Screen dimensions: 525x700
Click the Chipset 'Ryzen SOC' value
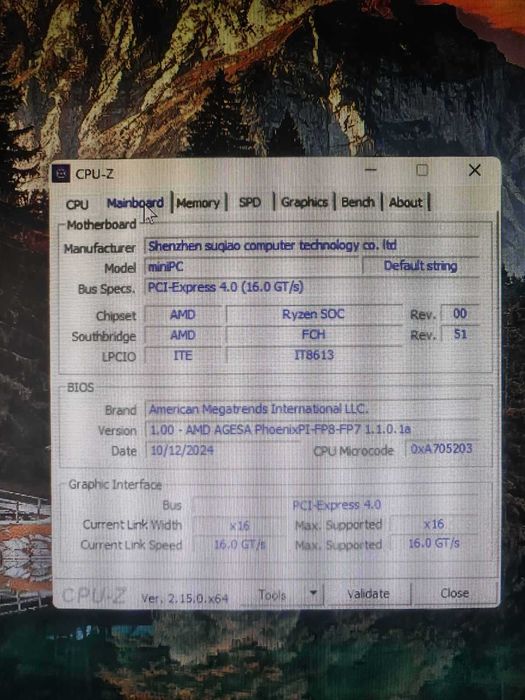[x=313, y=314]
